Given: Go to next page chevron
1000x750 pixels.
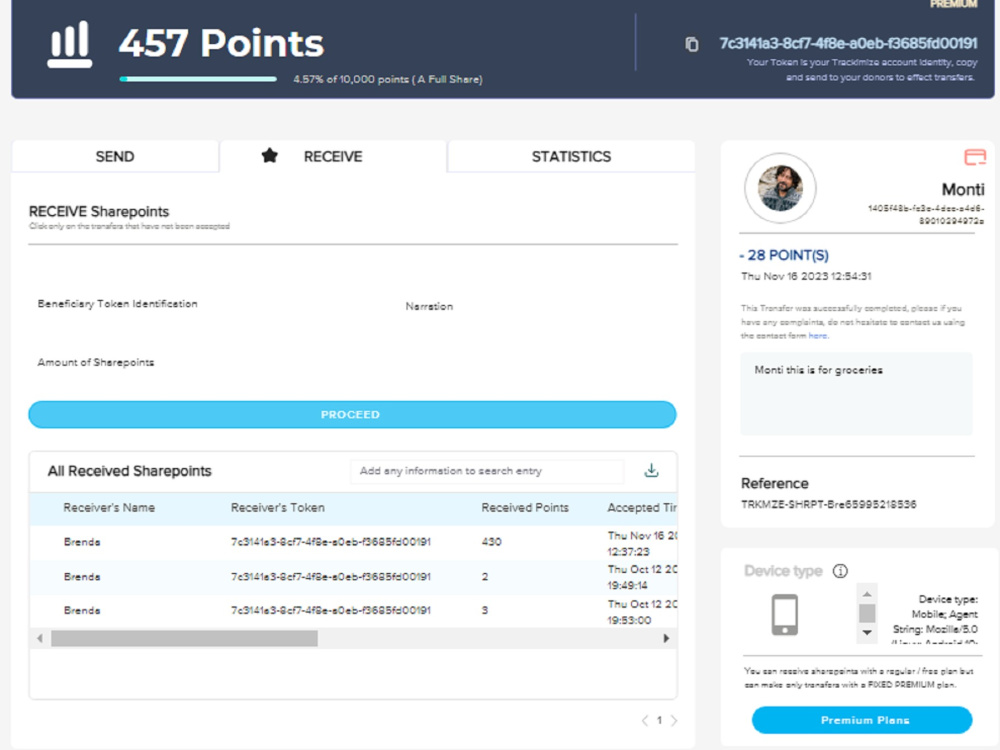Looking at the screenshot, I should 674,721.
